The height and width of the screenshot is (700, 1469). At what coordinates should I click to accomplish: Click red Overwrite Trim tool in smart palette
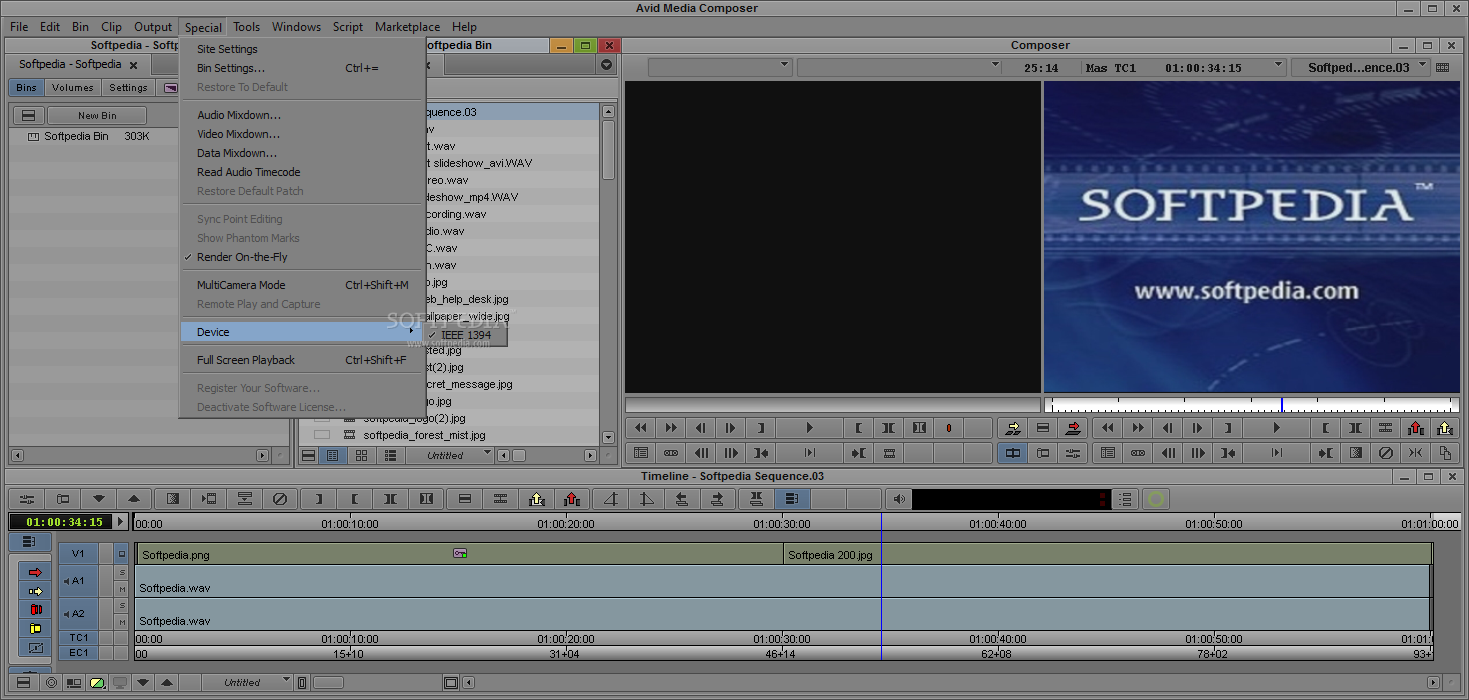point(36,610)
